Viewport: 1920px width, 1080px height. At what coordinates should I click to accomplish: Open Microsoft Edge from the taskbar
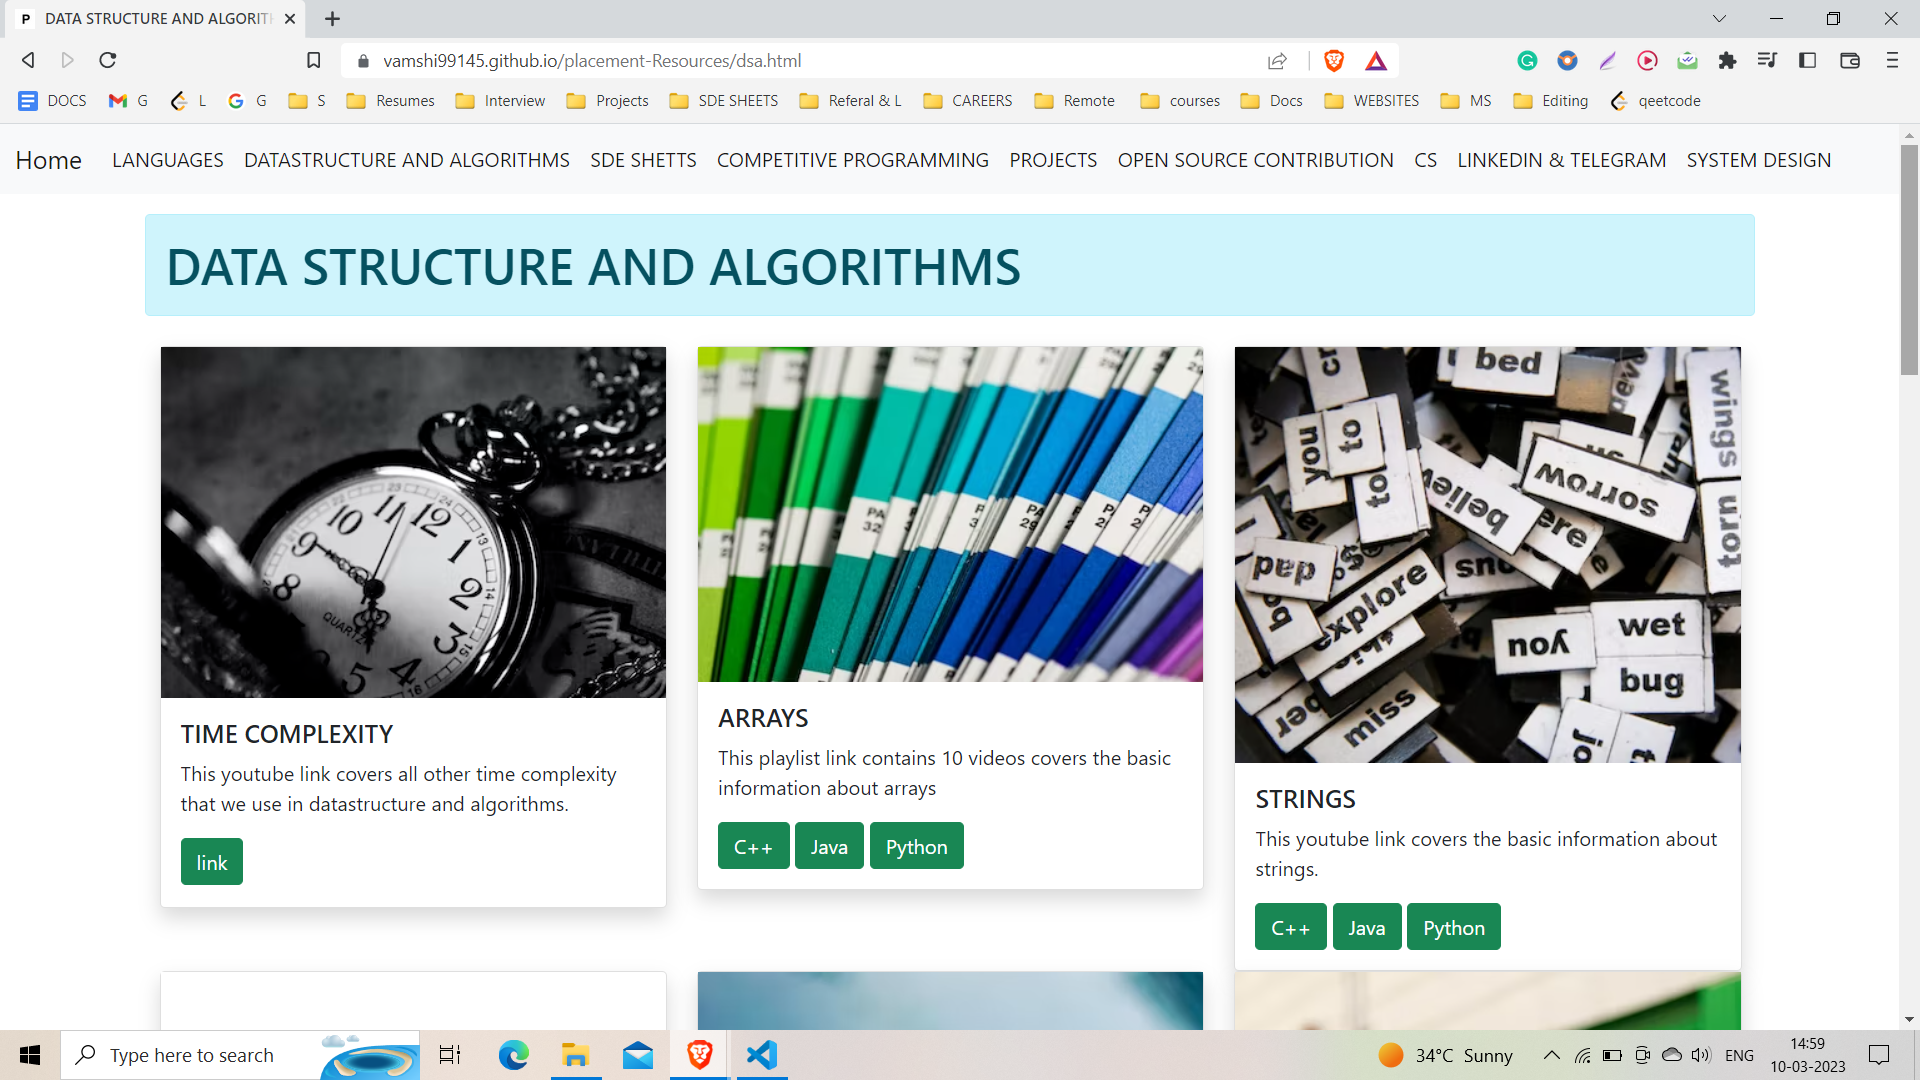tap(514, 1055)
